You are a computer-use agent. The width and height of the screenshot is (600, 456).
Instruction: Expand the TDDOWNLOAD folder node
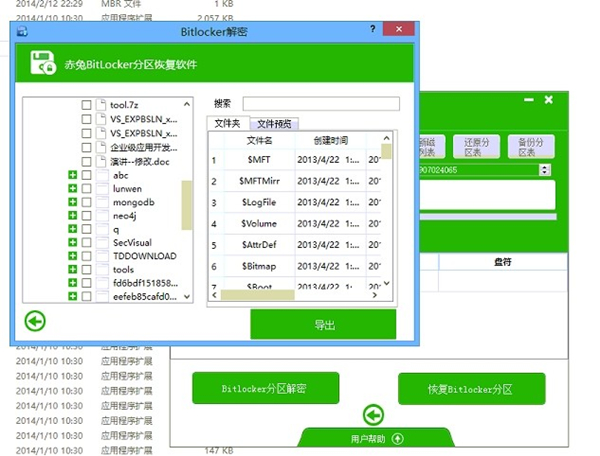point(73,256)
